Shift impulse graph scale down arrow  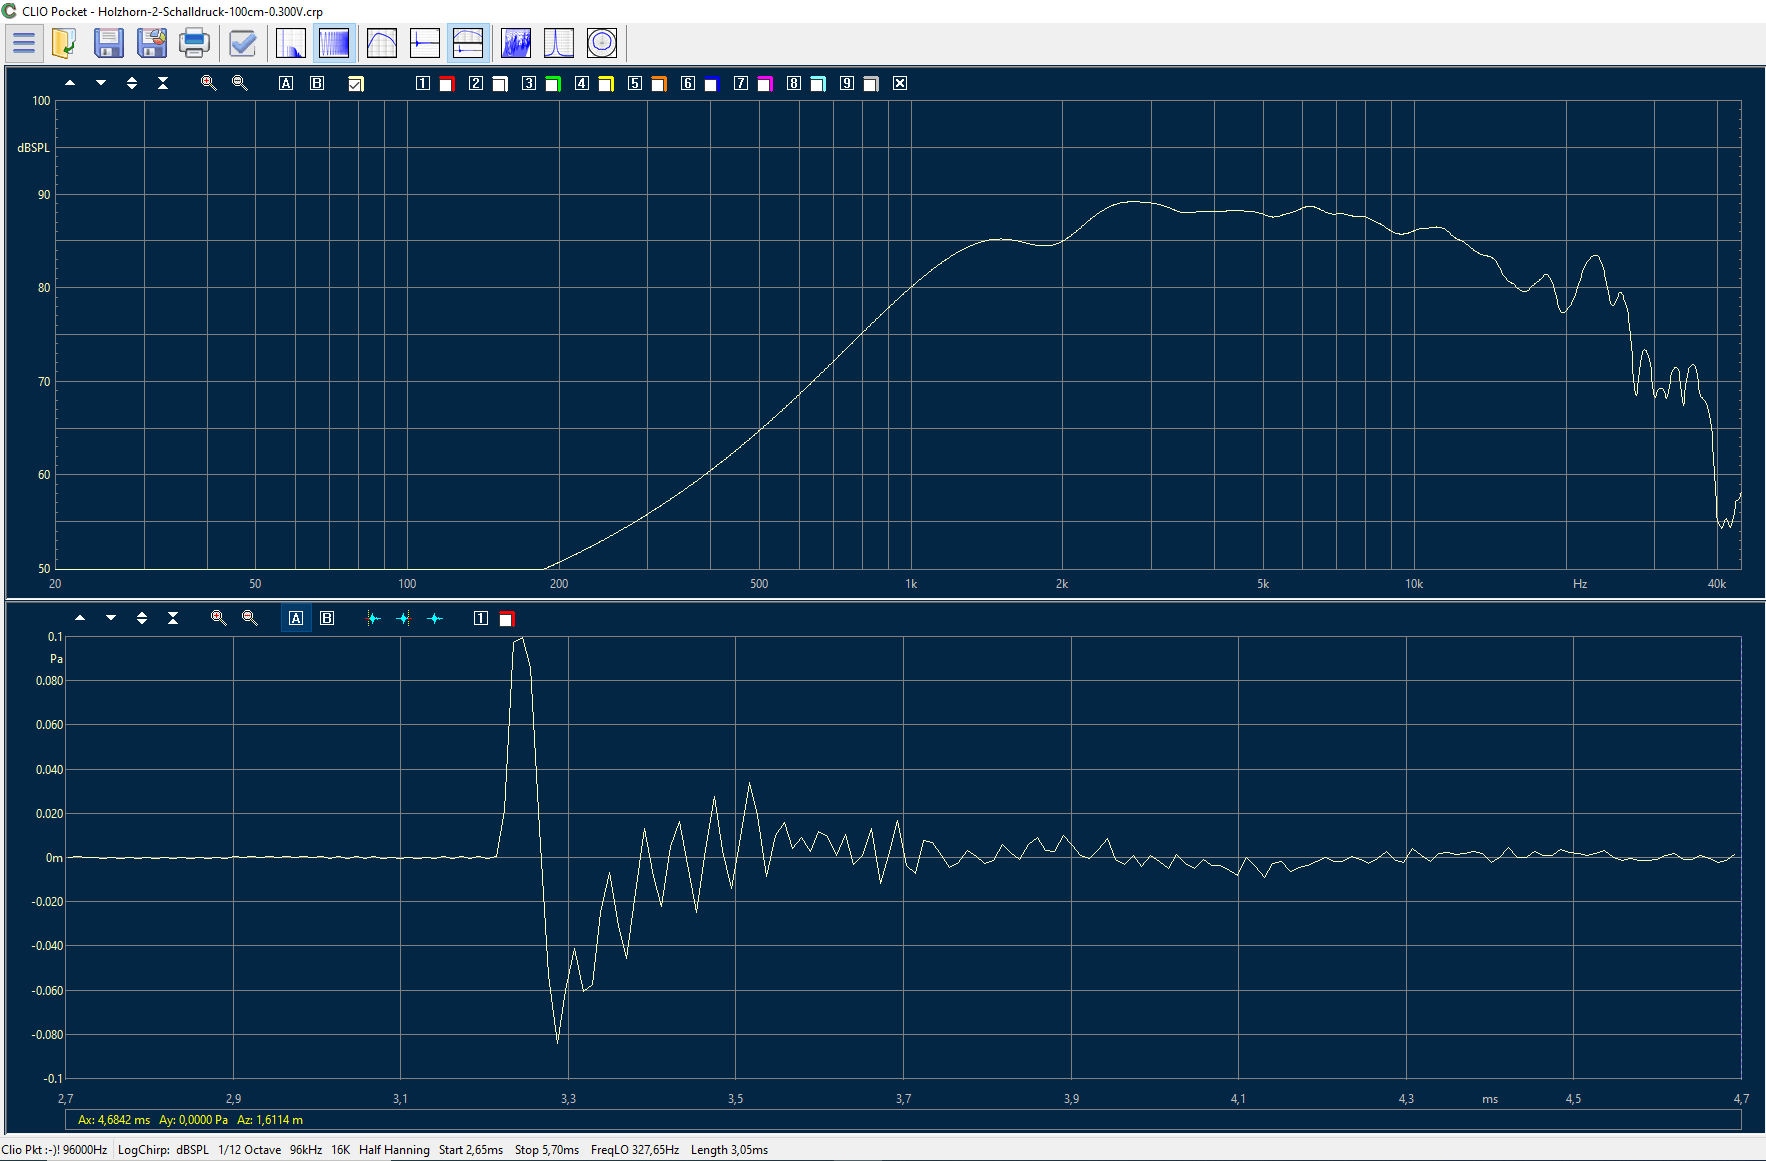111,618
